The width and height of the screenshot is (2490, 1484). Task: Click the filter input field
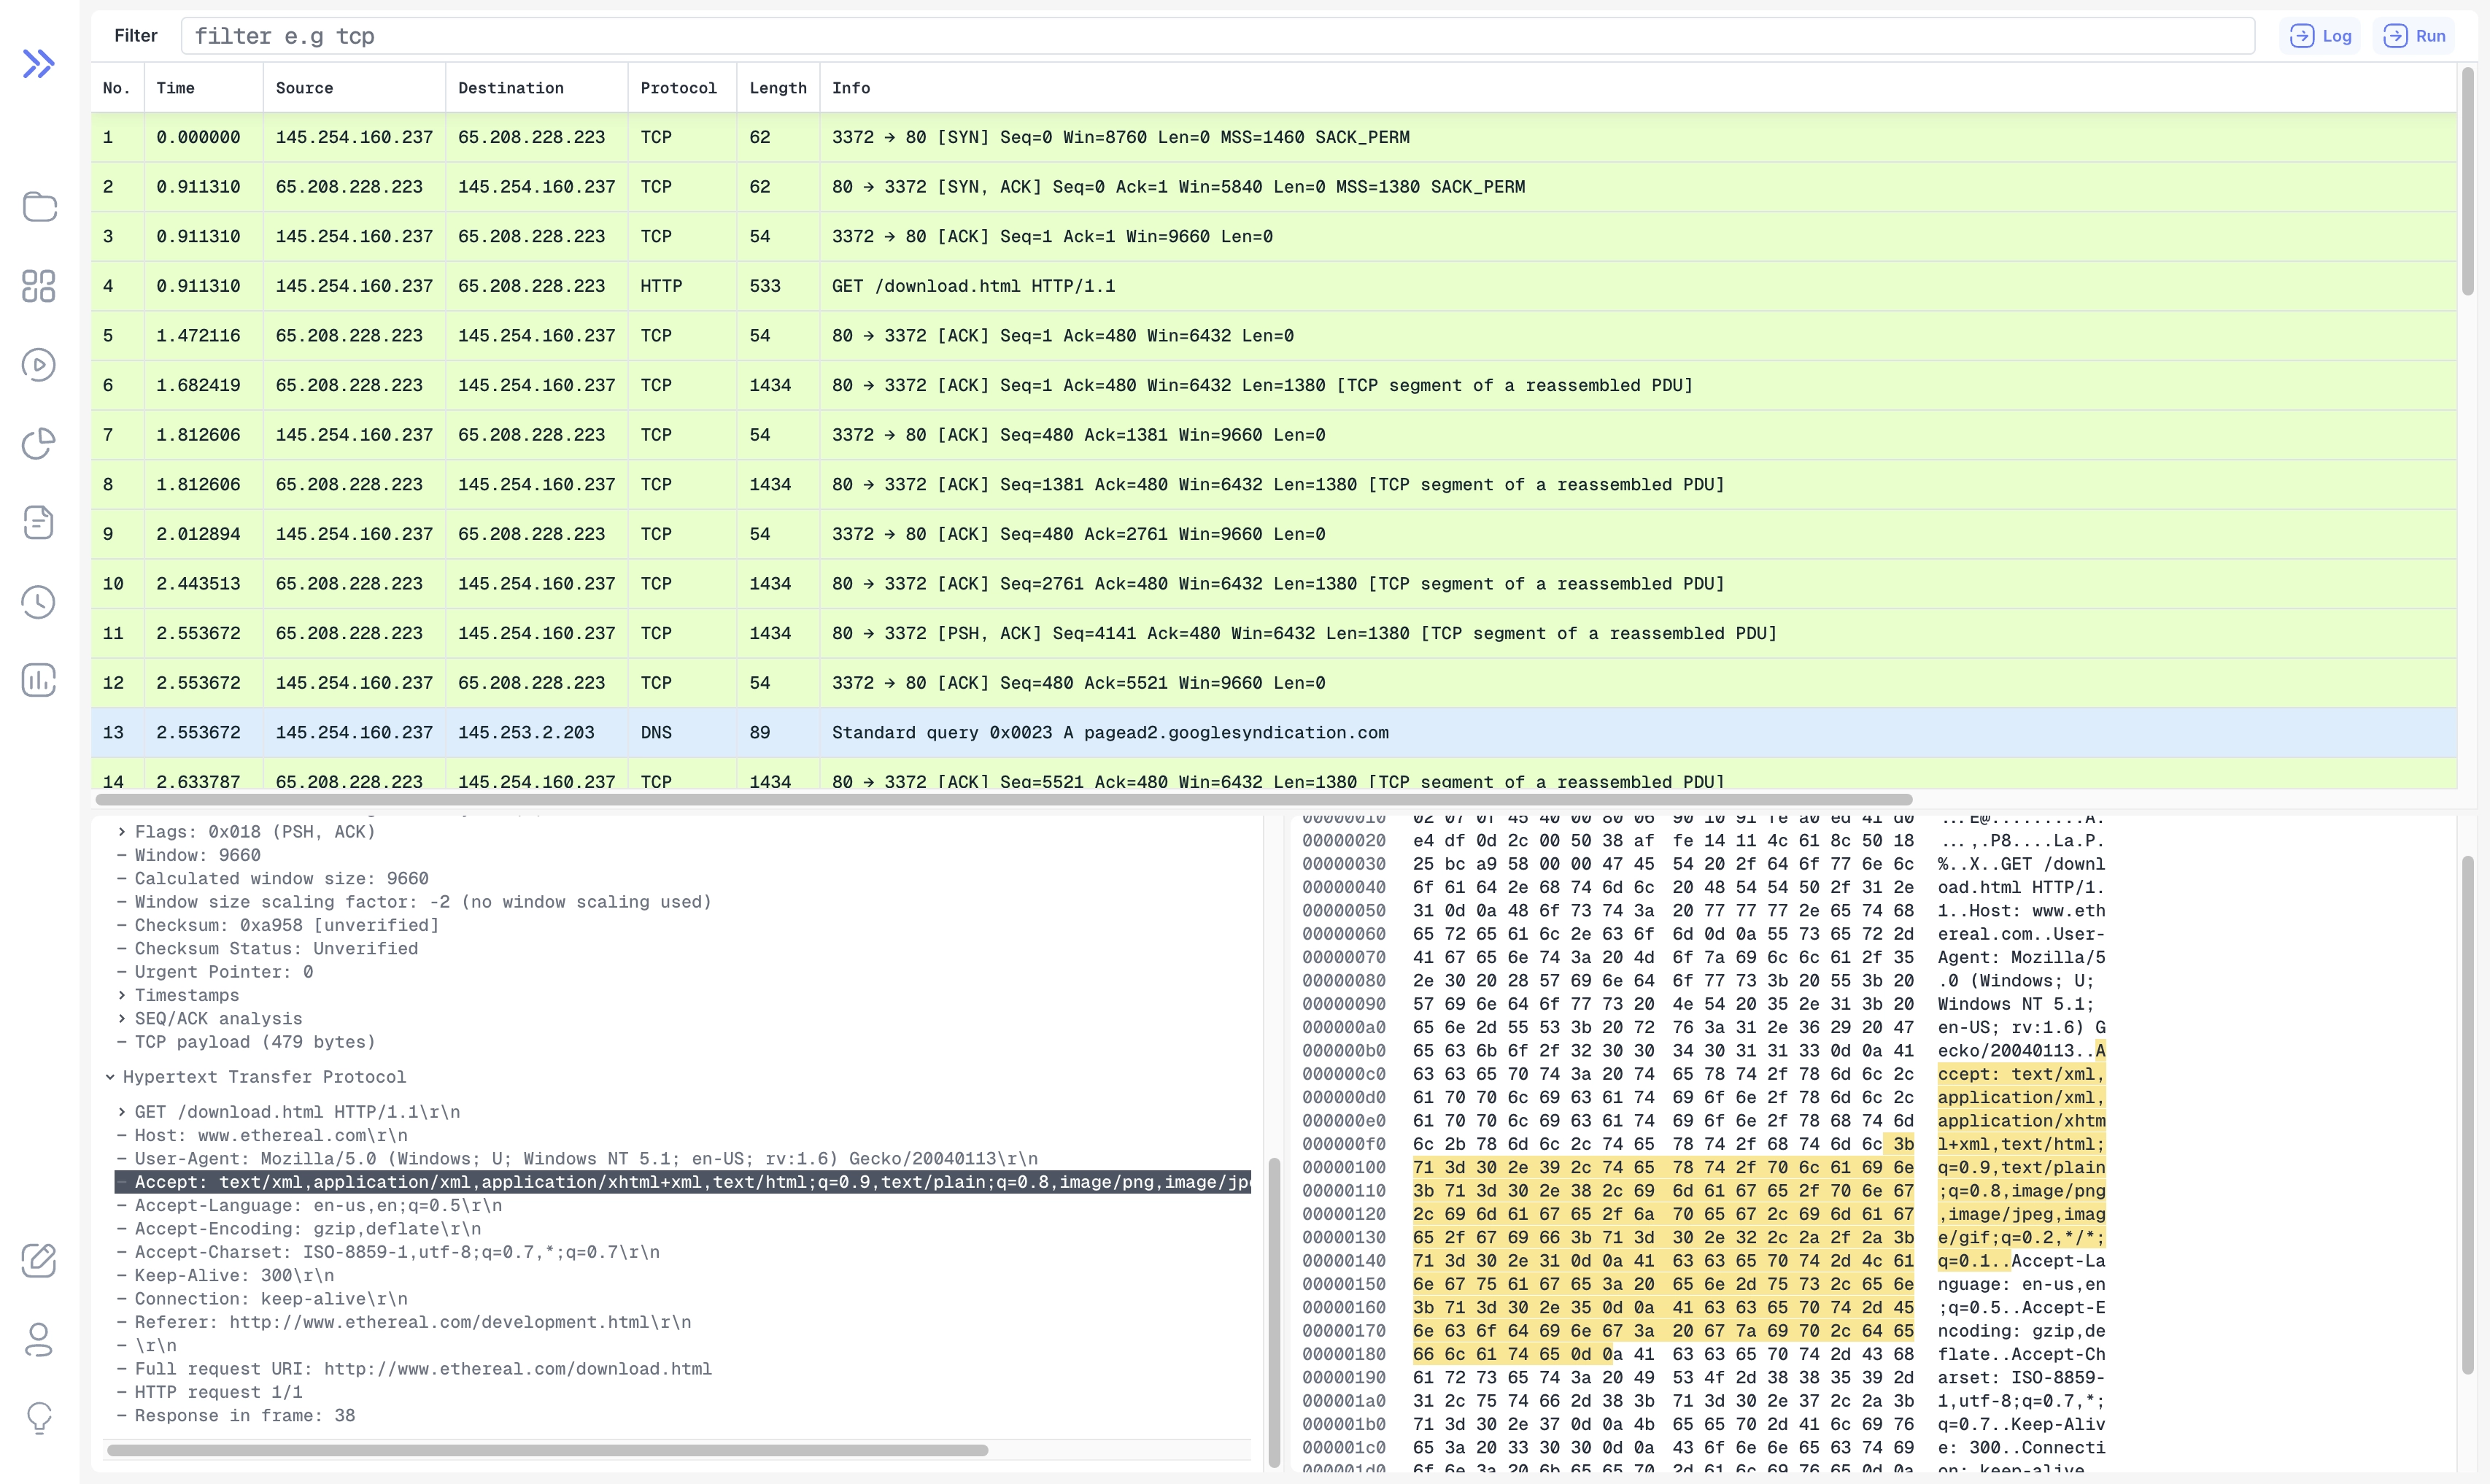pyautogui.click(x=1216, y=36)
